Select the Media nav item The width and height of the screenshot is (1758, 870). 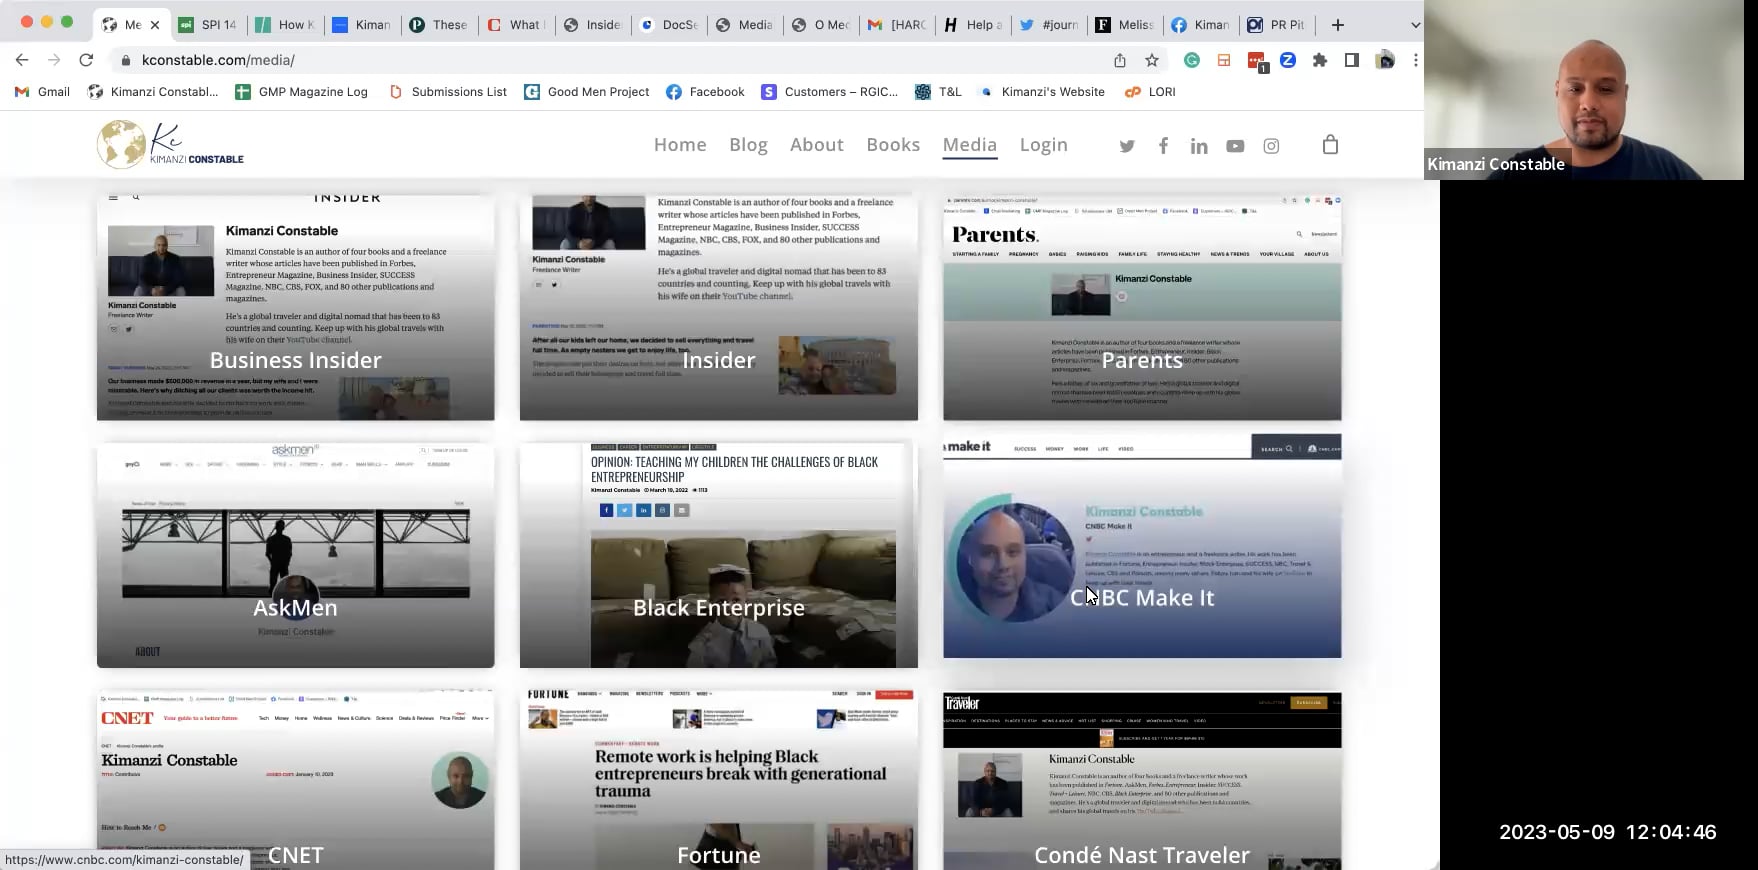tap(970, 145)
